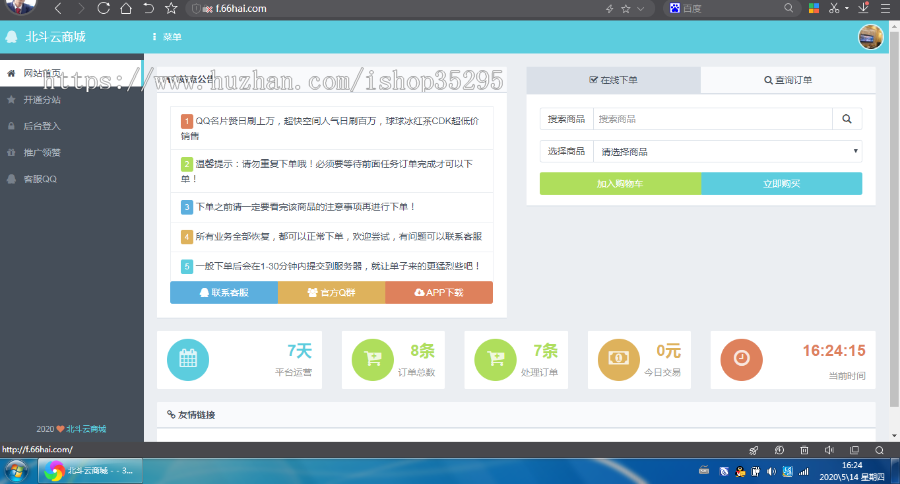Click the taskbar clock showing 16:24

tap(852, 471)
